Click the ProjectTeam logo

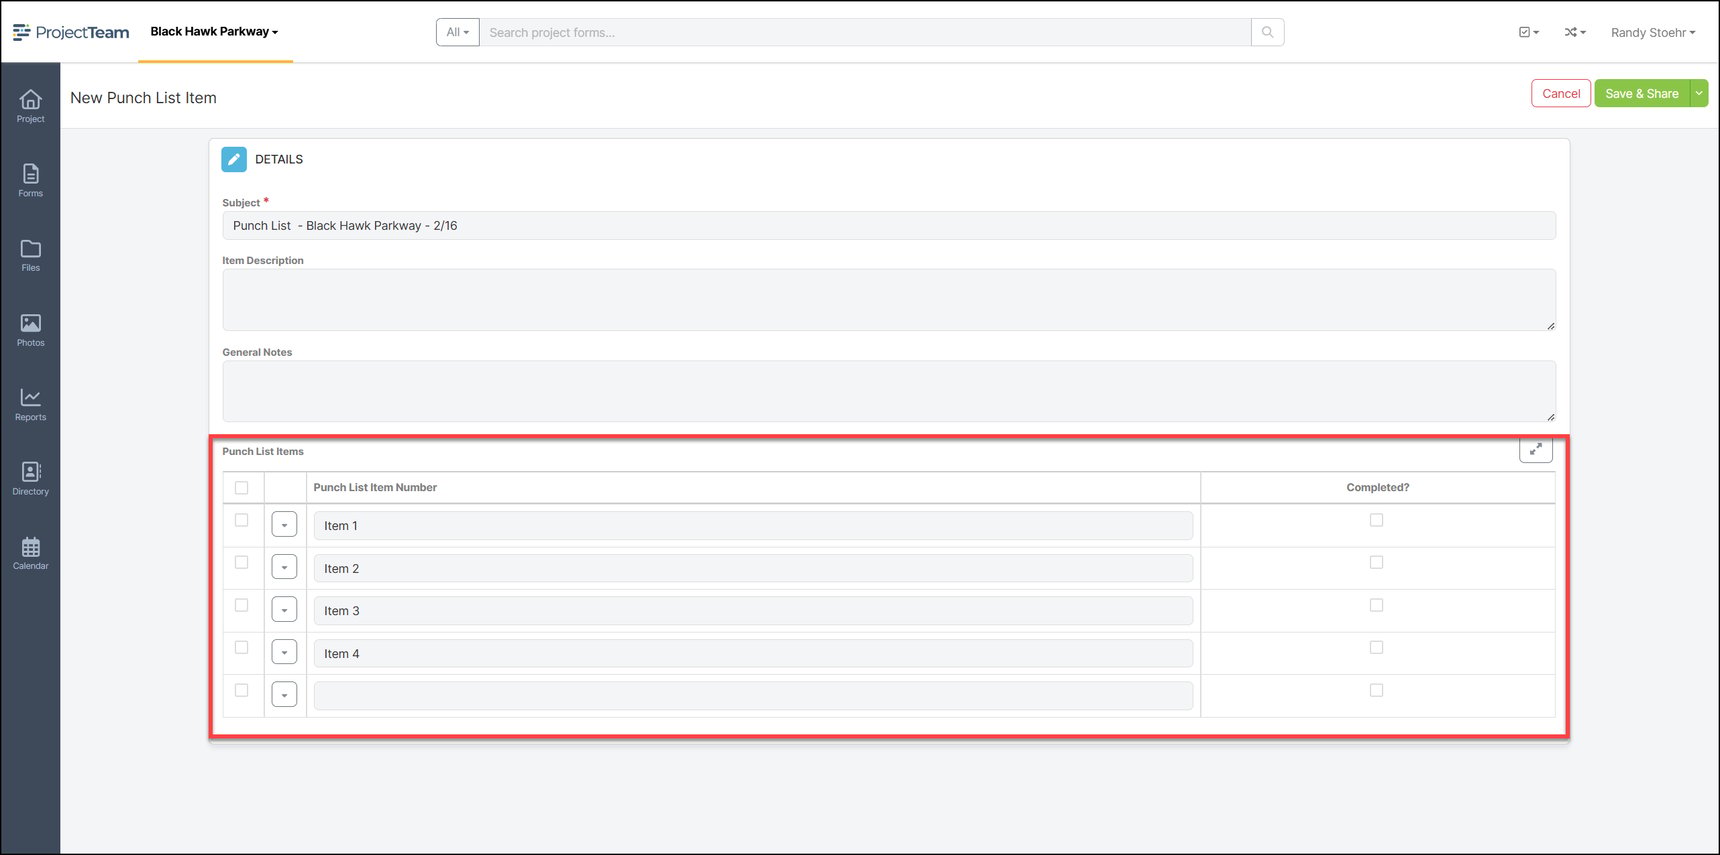coord(71,32)
